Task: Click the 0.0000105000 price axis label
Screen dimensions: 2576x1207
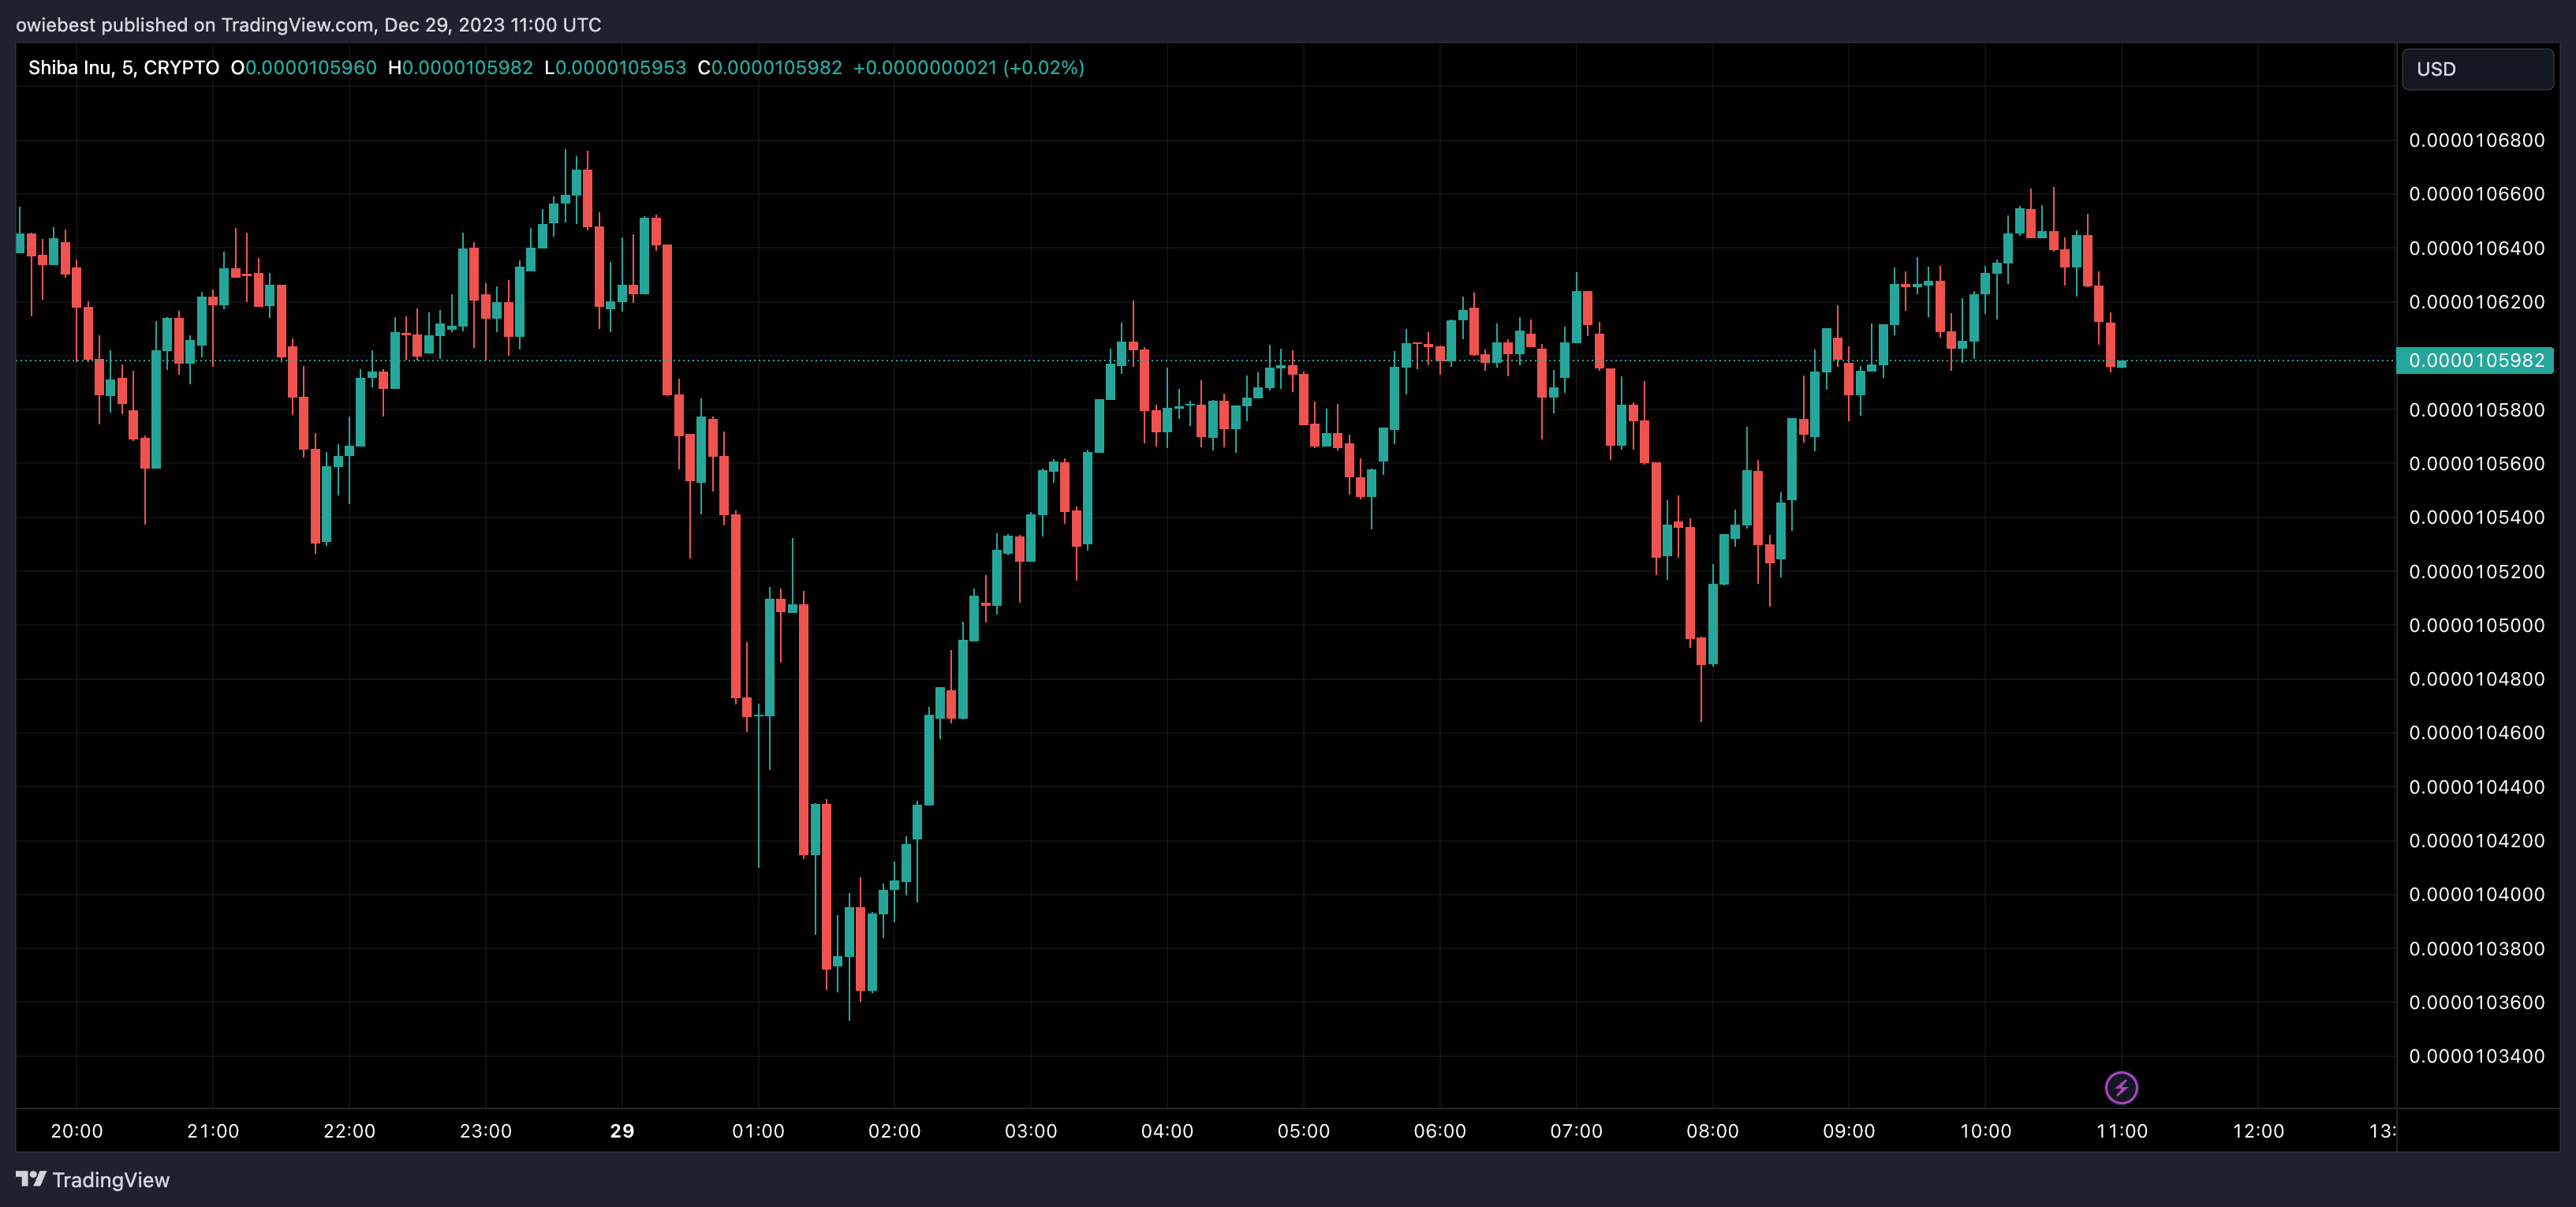Action: tap(2476, 625)
